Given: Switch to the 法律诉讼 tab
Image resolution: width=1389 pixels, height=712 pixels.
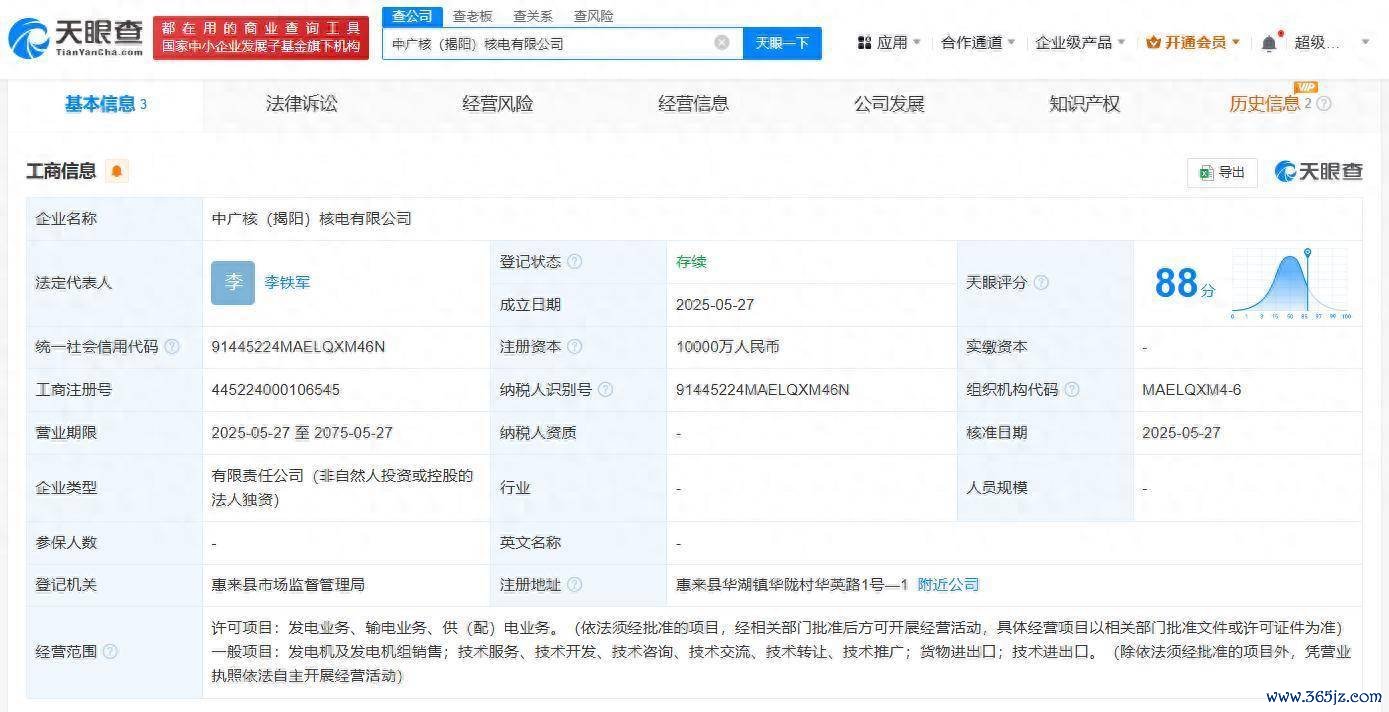Looking at the screenshot, I should coord(302,104).
